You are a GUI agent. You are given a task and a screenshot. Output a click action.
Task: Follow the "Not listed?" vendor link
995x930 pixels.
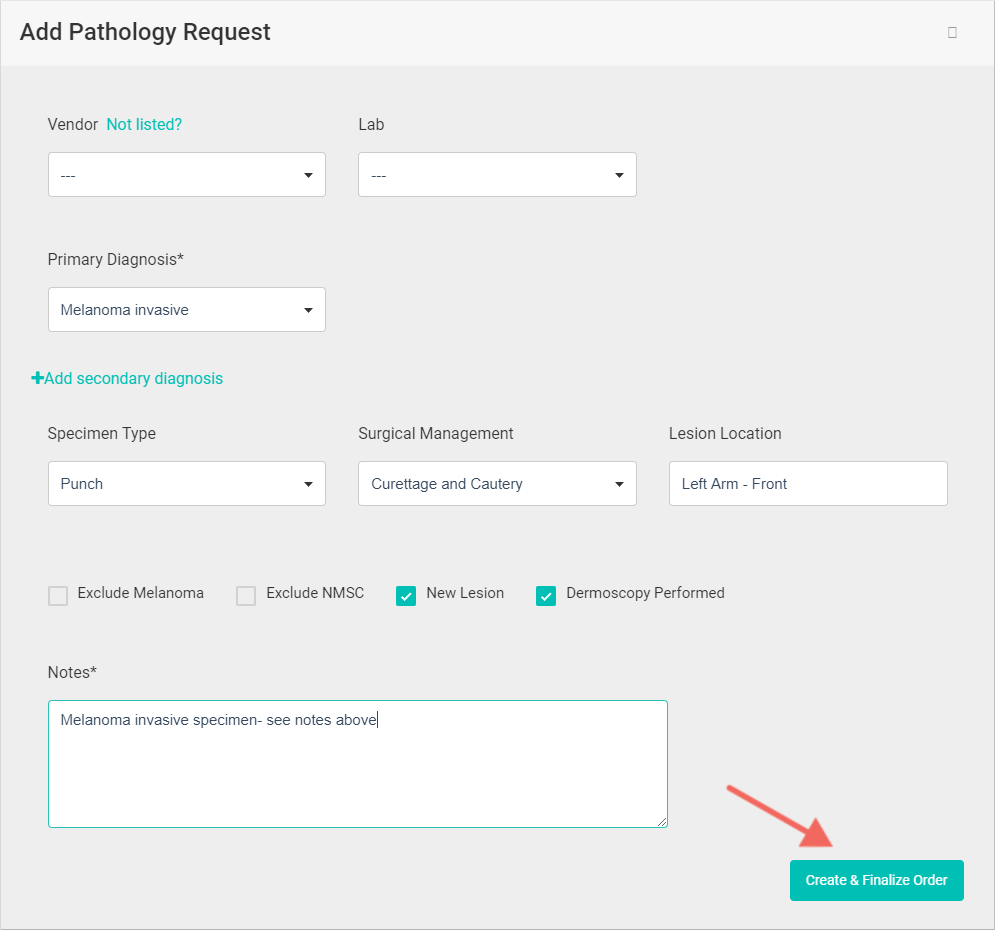tap(144, 125)
